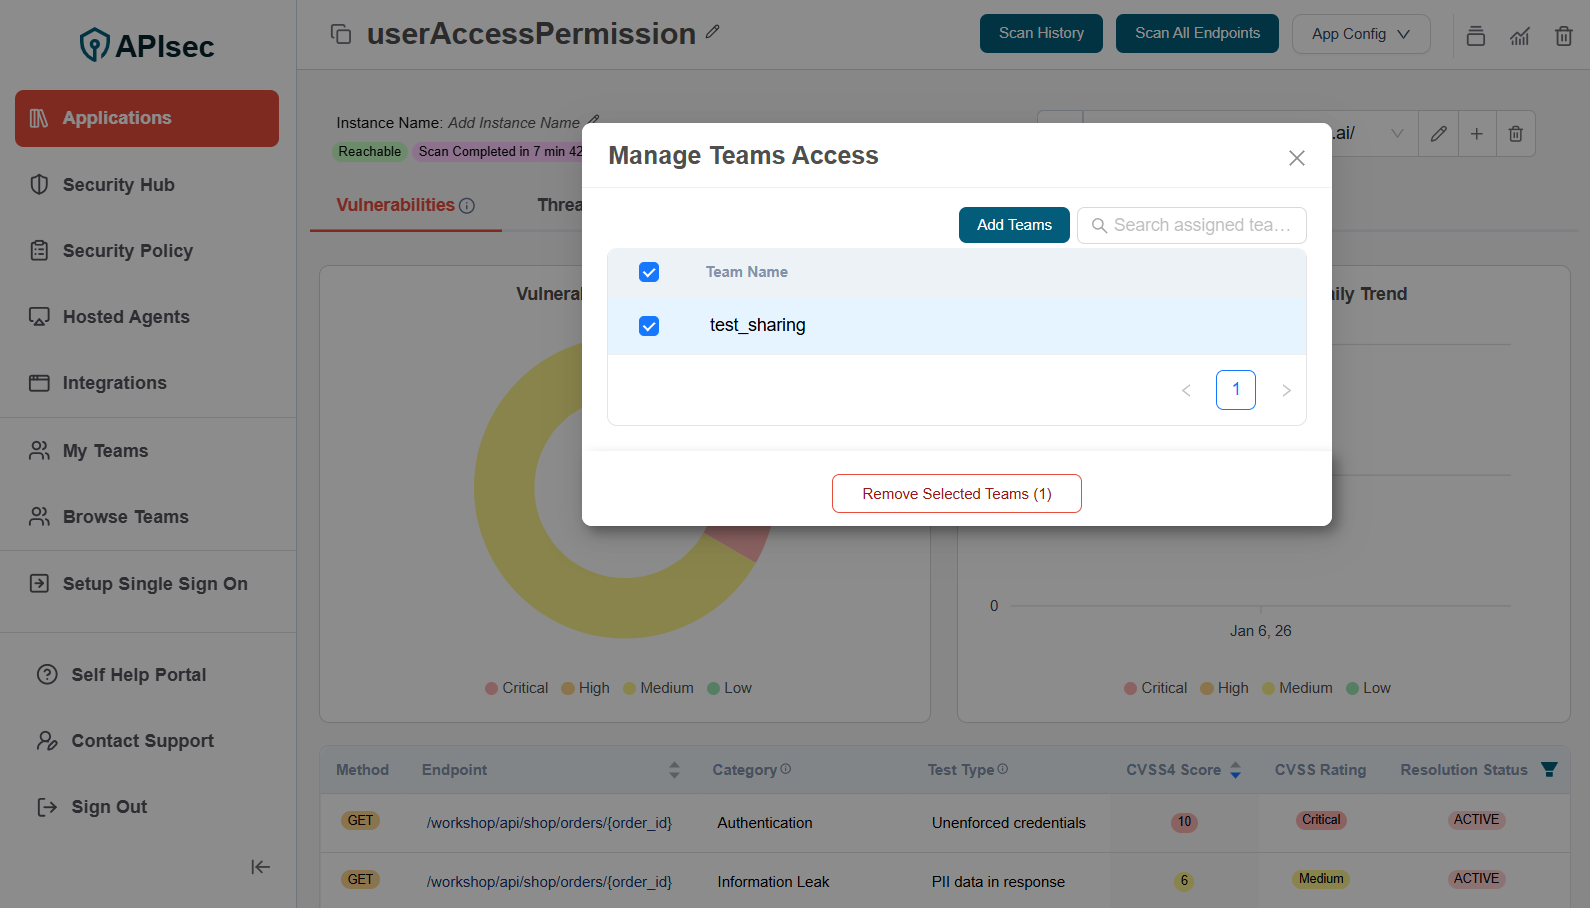Click the copy icon beside userAccessPermission title
This screenshot has height=908, width=1590.
click(341, 34)
